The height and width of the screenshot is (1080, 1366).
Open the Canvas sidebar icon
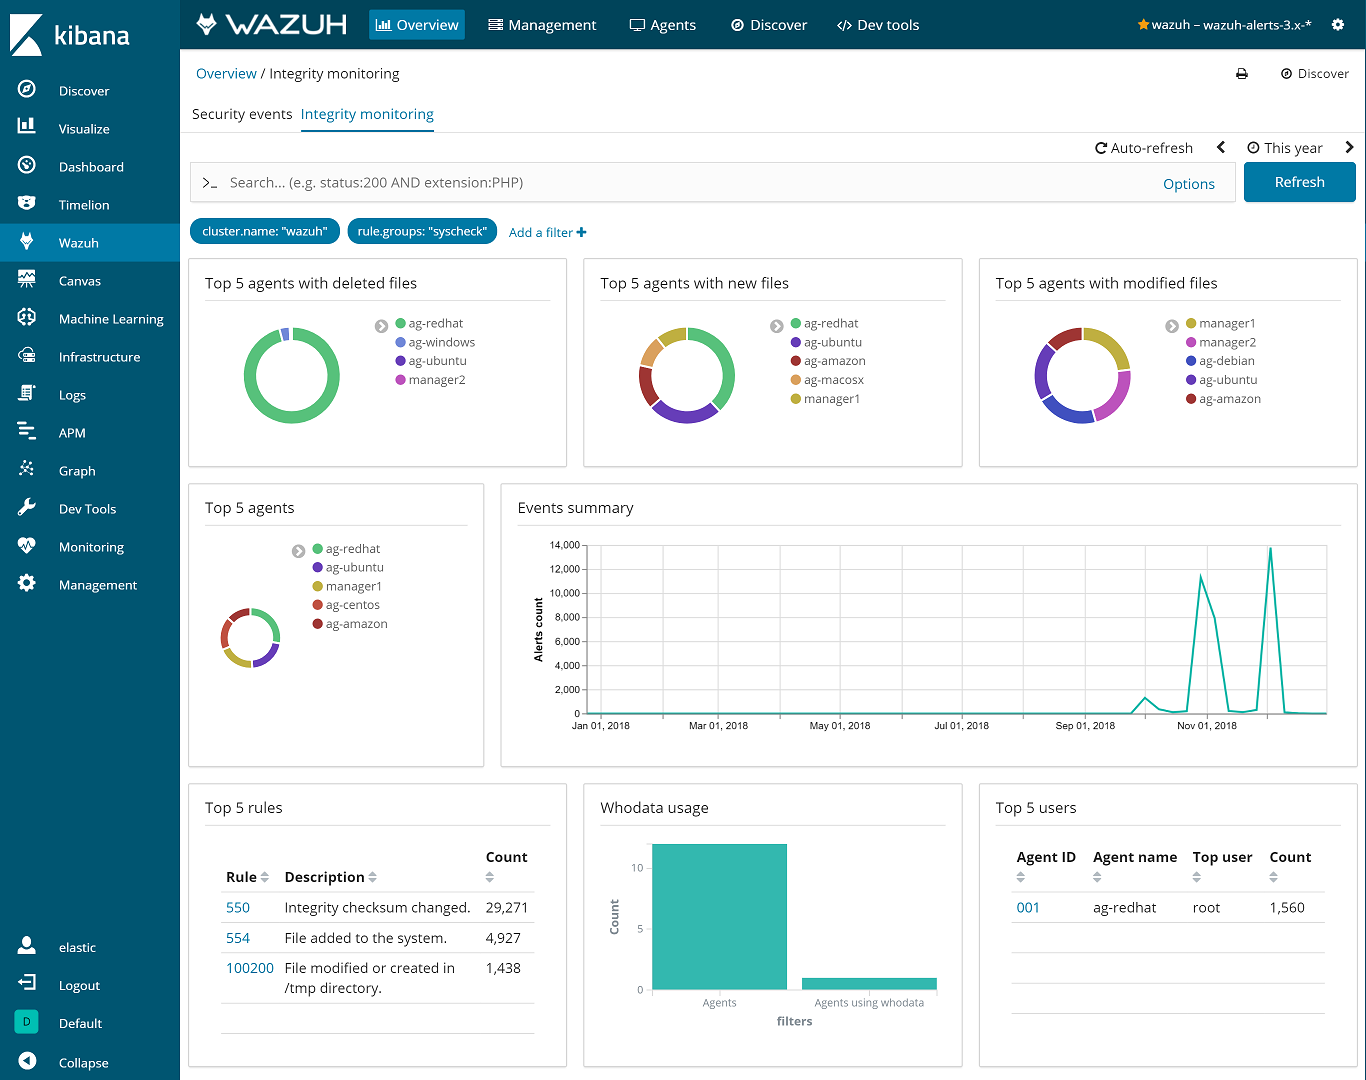pyautogui.click(x=27, y=280)
